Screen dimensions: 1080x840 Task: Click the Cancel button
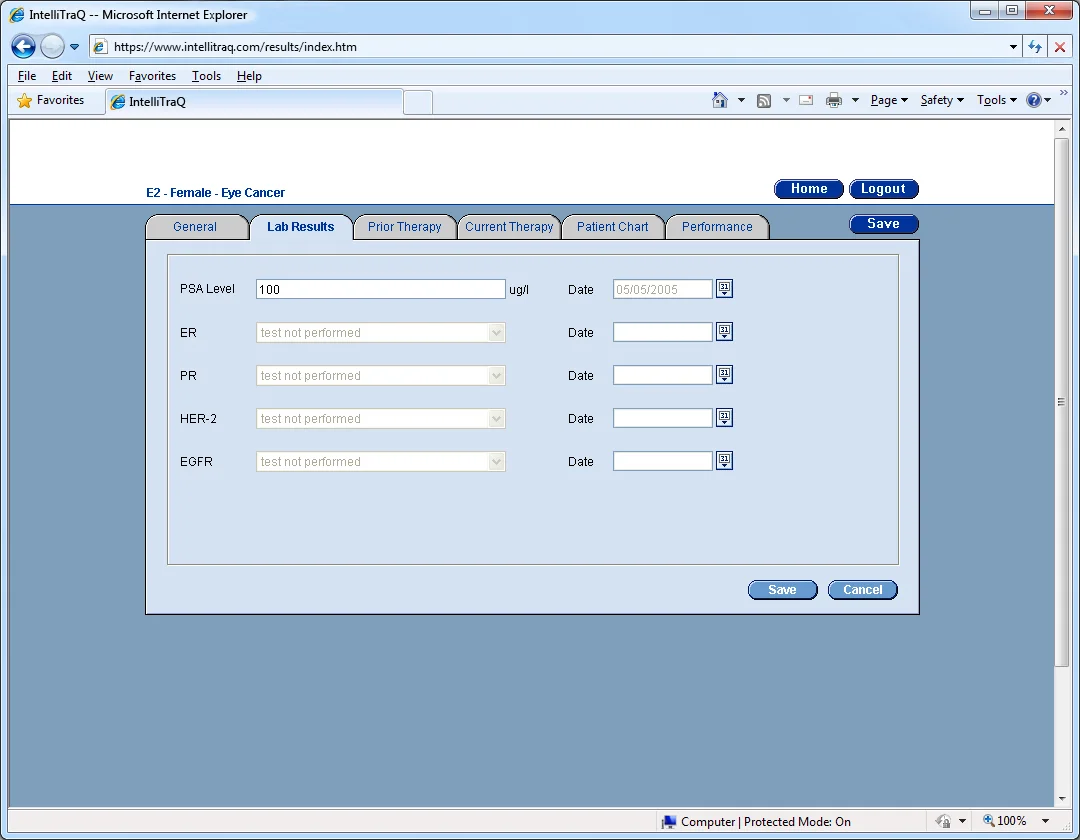(862, 590)
